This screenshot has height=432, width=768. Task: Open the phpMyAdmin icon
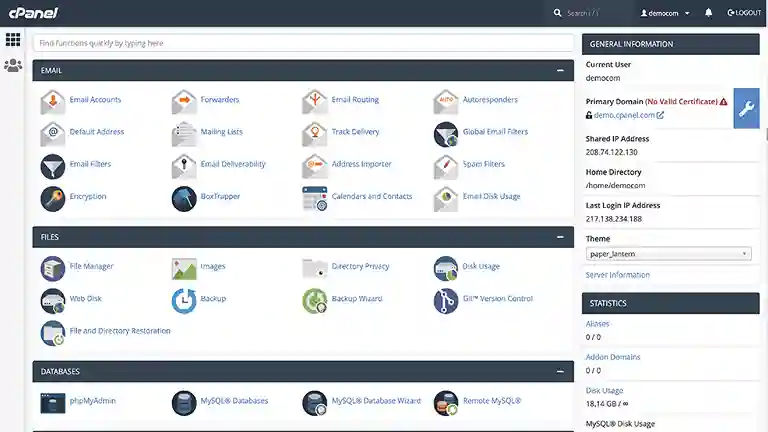pos(53,403)
